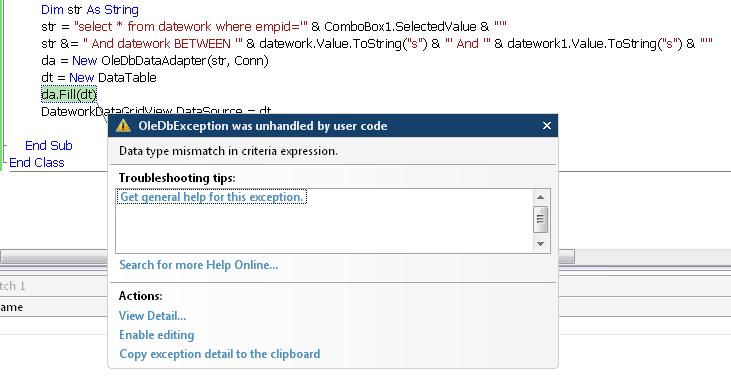This screenshot has height=384, width=731.
Task: Click the dt = New DataTable line
Action: tap(99, 77)
